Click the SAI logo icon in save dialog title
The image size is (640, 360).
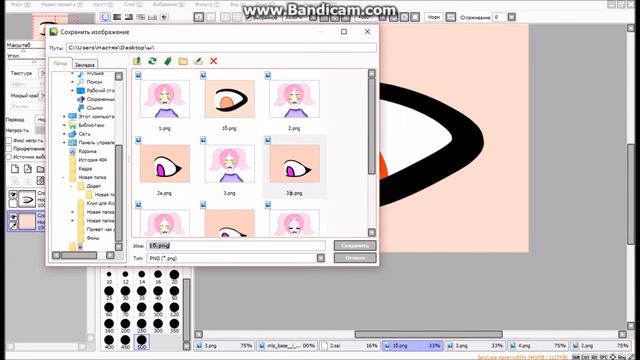coord(53,32)
